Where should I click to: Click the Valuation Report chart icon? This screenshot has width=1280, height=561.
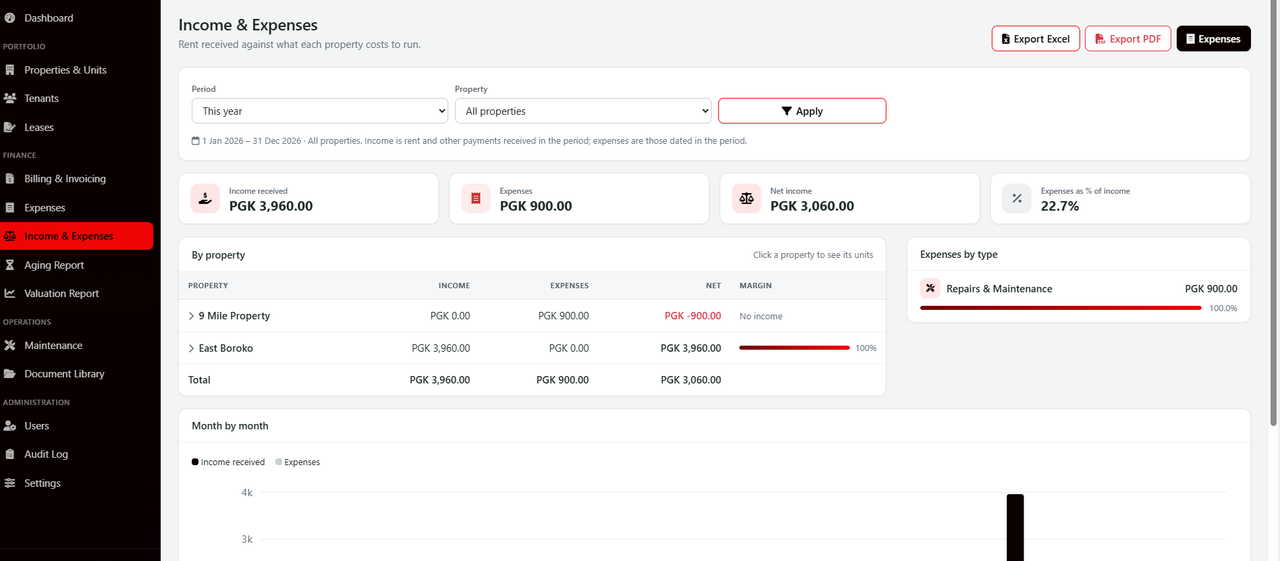[x=10, y=293]
